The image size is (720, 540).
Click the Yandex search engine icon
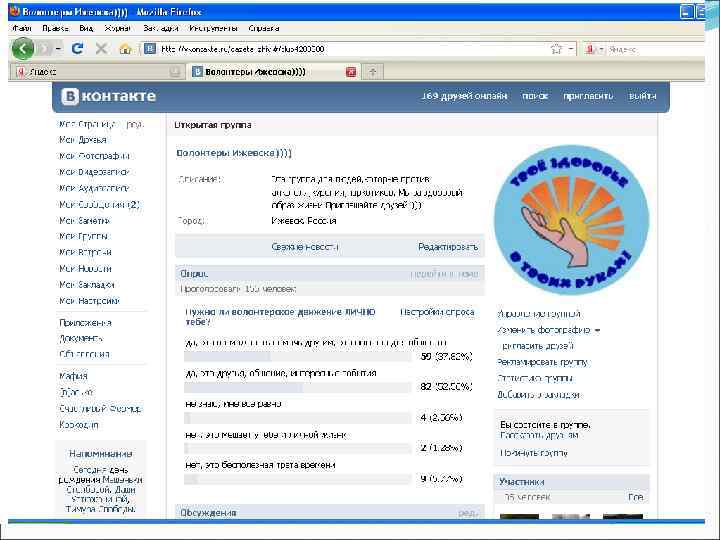pos(590,49)
